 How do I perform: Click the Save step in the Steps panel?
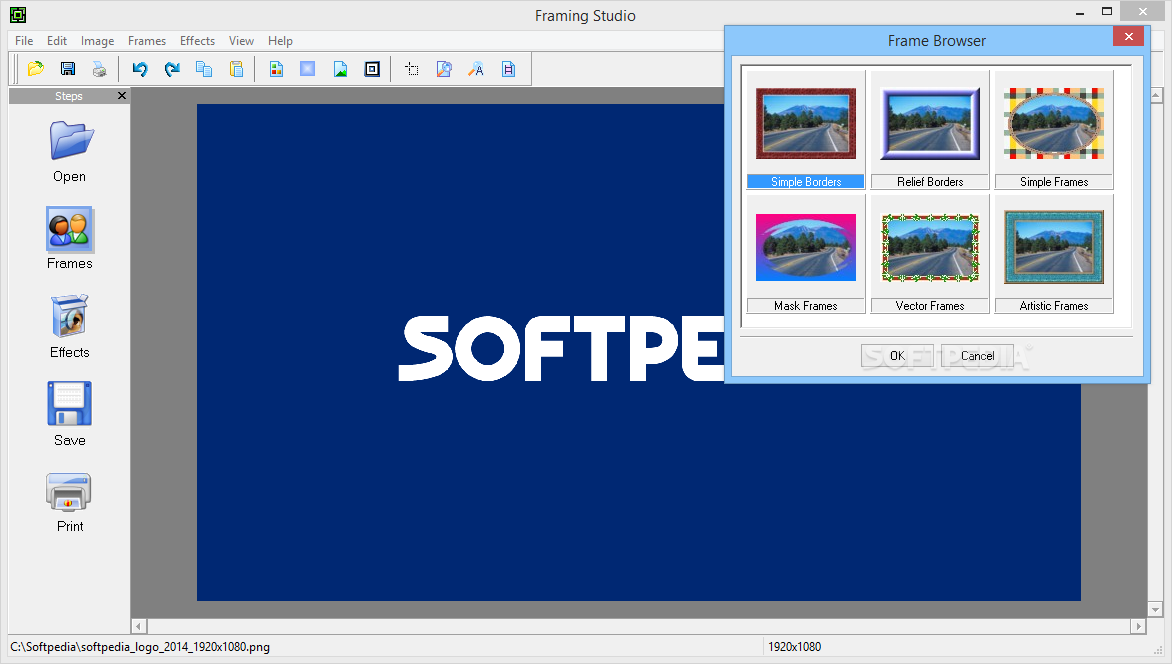pos(70,414)
